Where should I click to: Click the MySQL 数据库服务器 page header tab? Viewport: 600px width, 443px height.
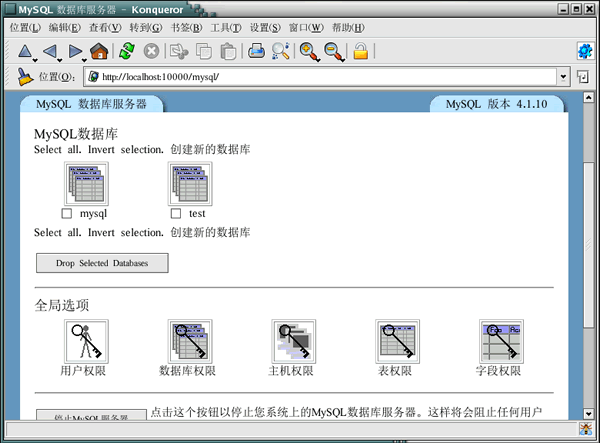click(91, 104)
